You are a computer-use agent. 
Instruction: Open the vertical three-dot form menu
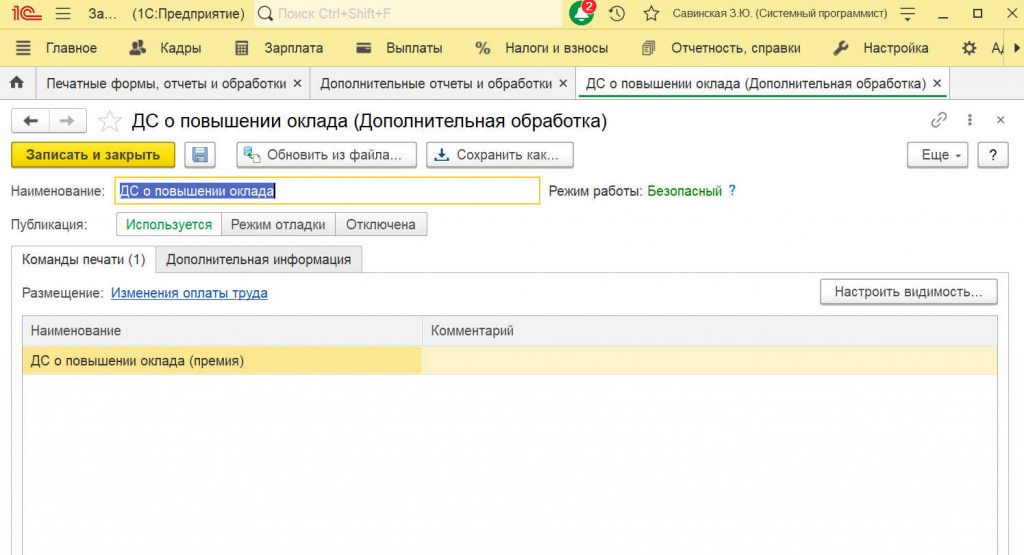pyautogui.click(x=969, y=121)
